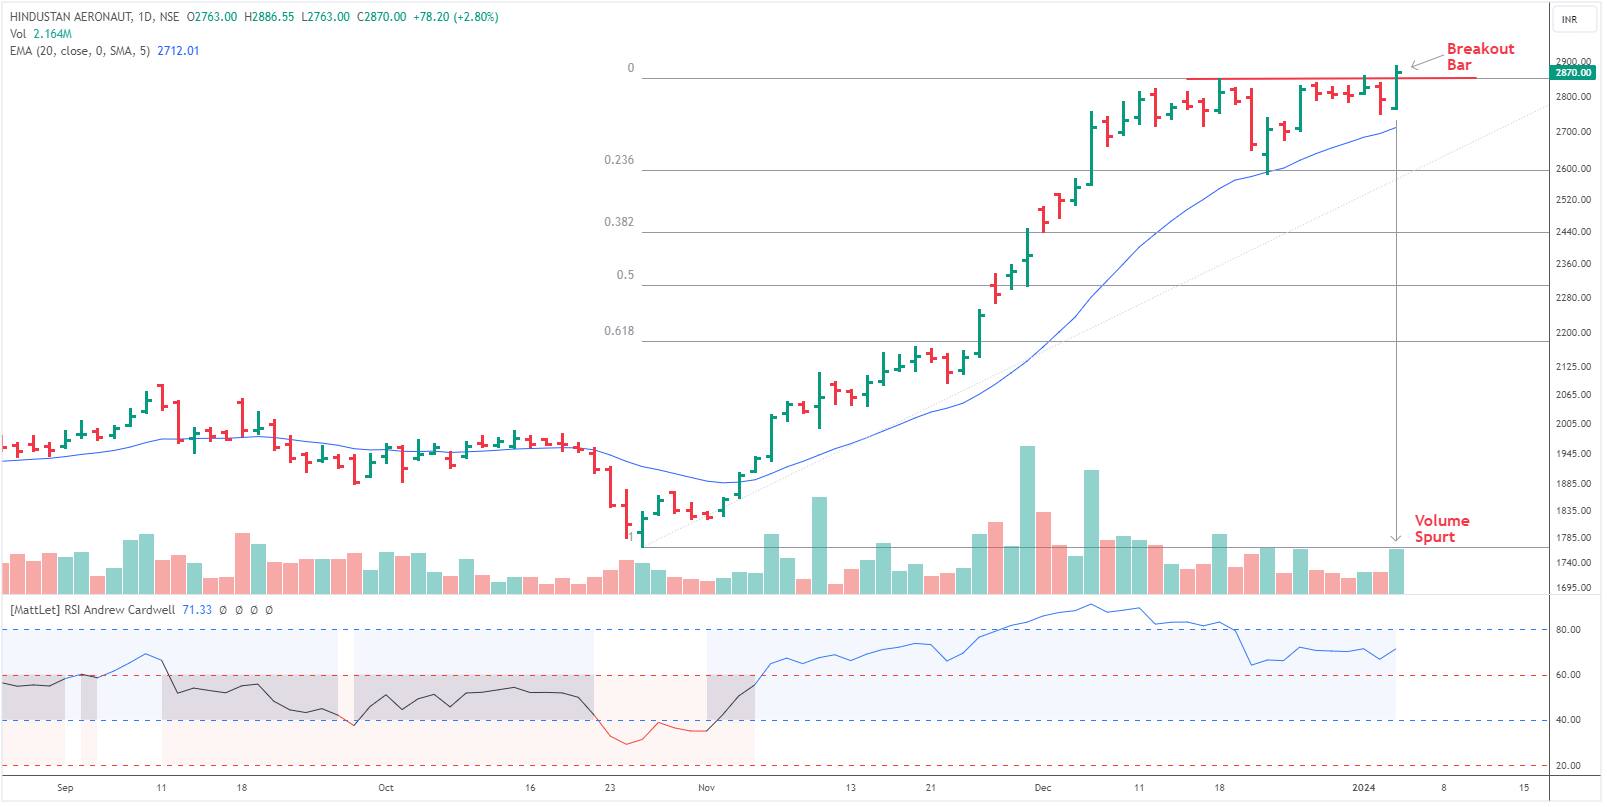
Task: Click the 2280.00 price axis label
Action: [x=1573, y=298]
